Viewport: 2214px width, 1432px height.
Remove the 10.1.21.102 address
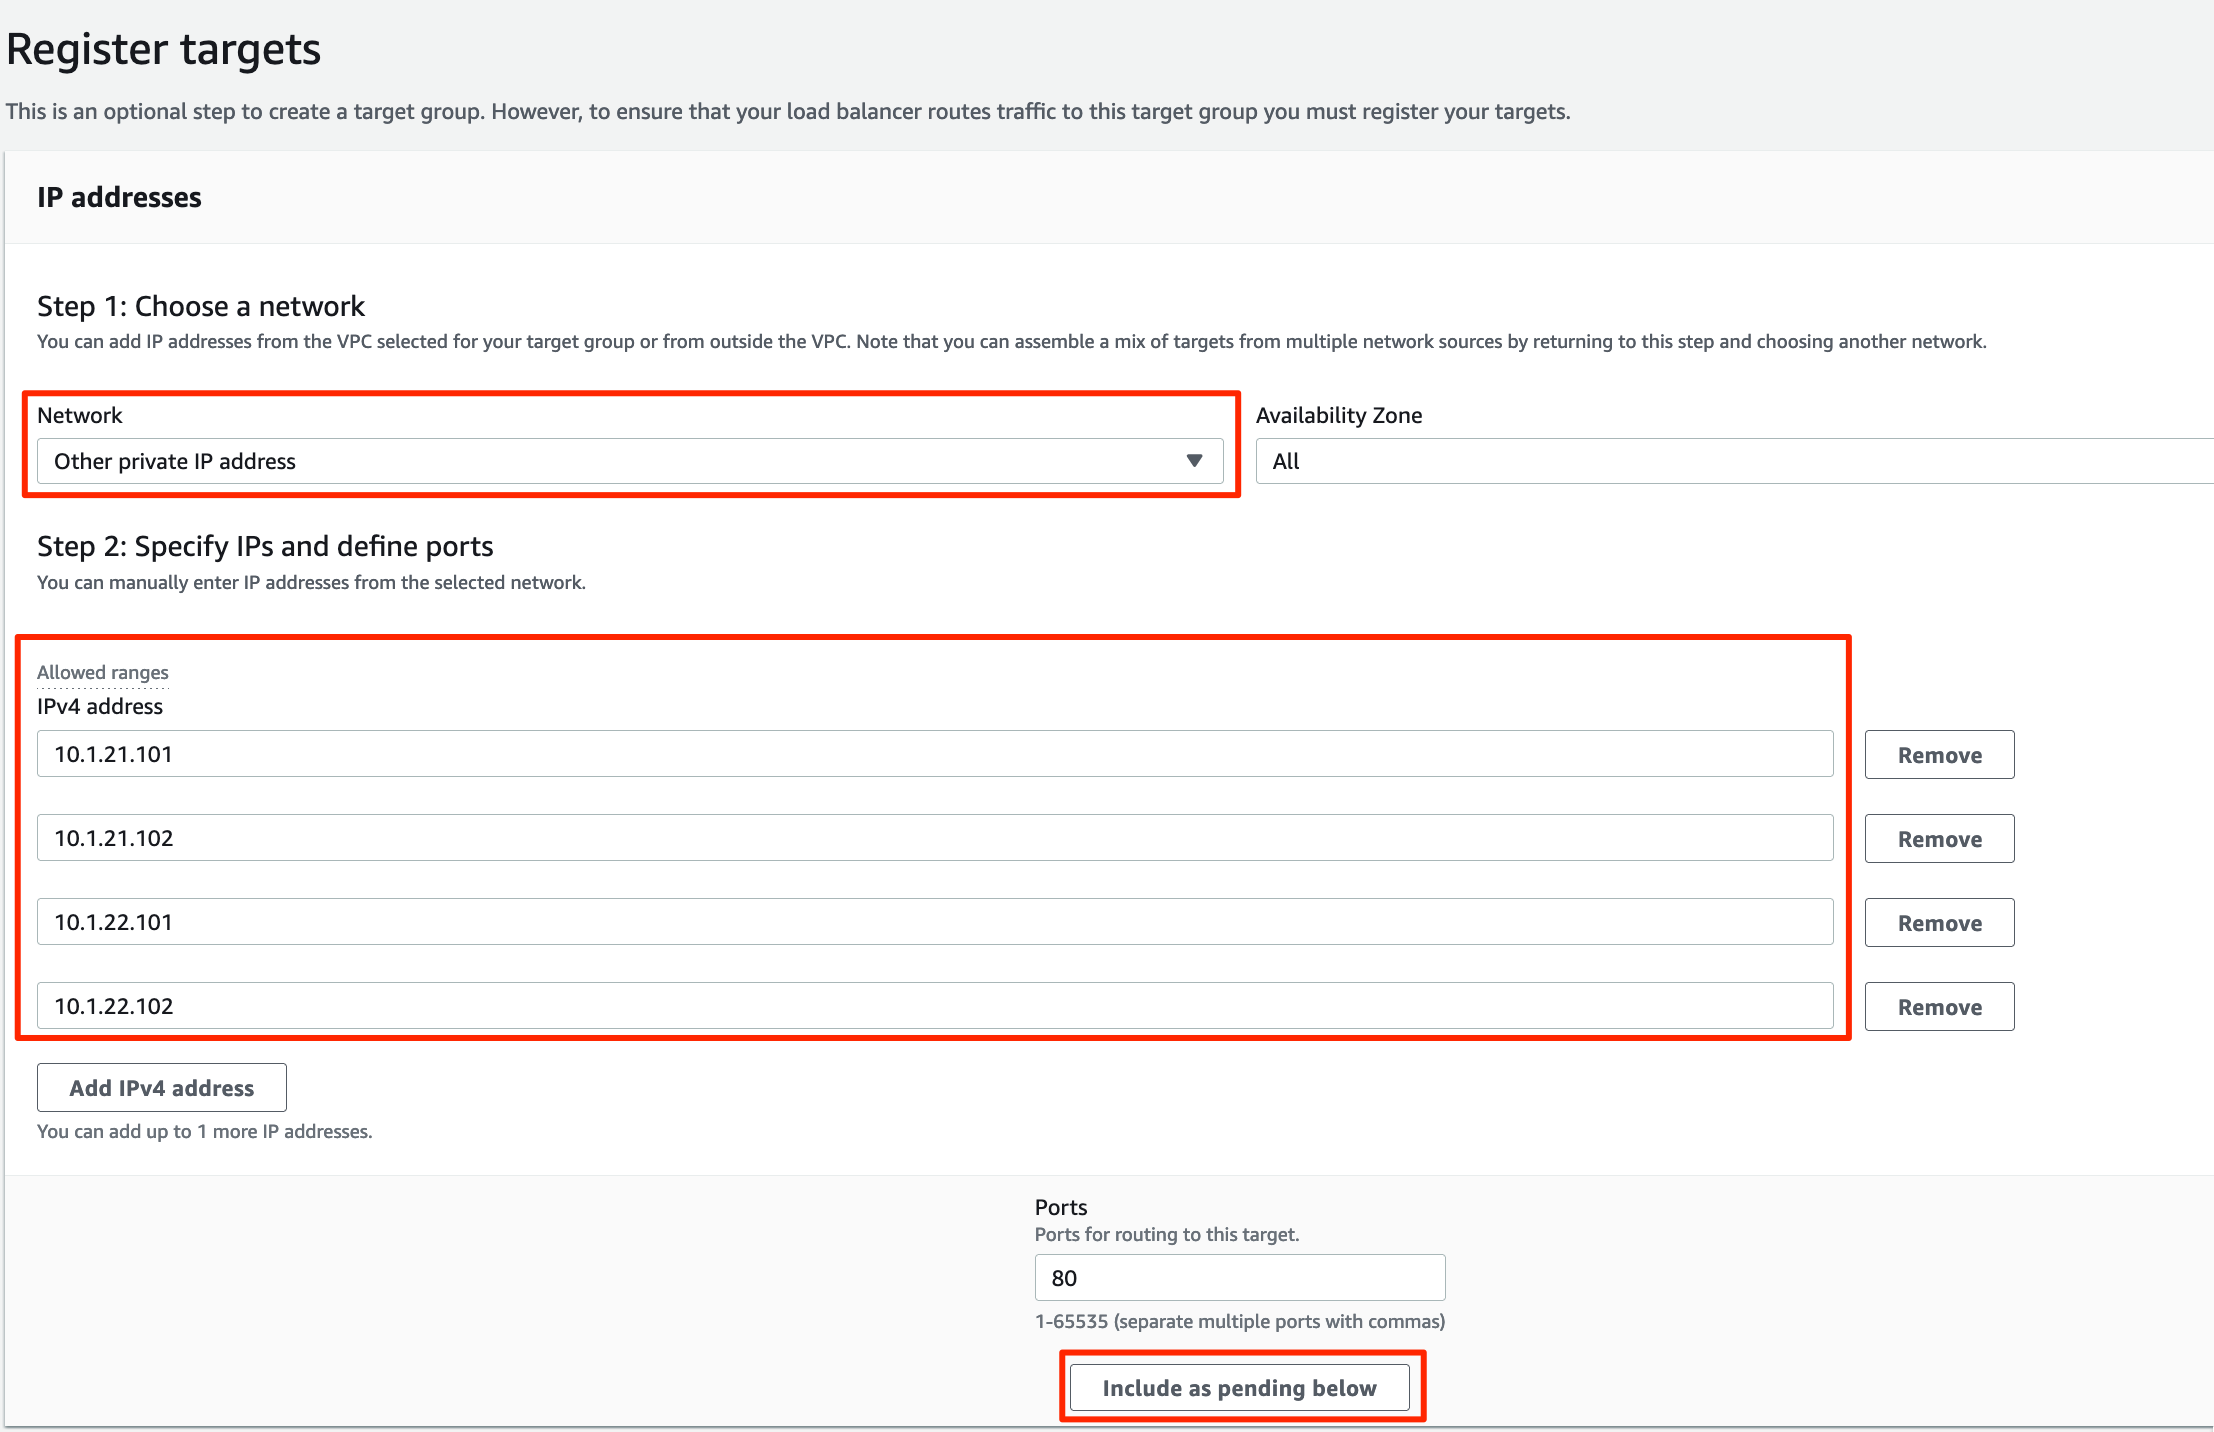tap(1939, 839)
